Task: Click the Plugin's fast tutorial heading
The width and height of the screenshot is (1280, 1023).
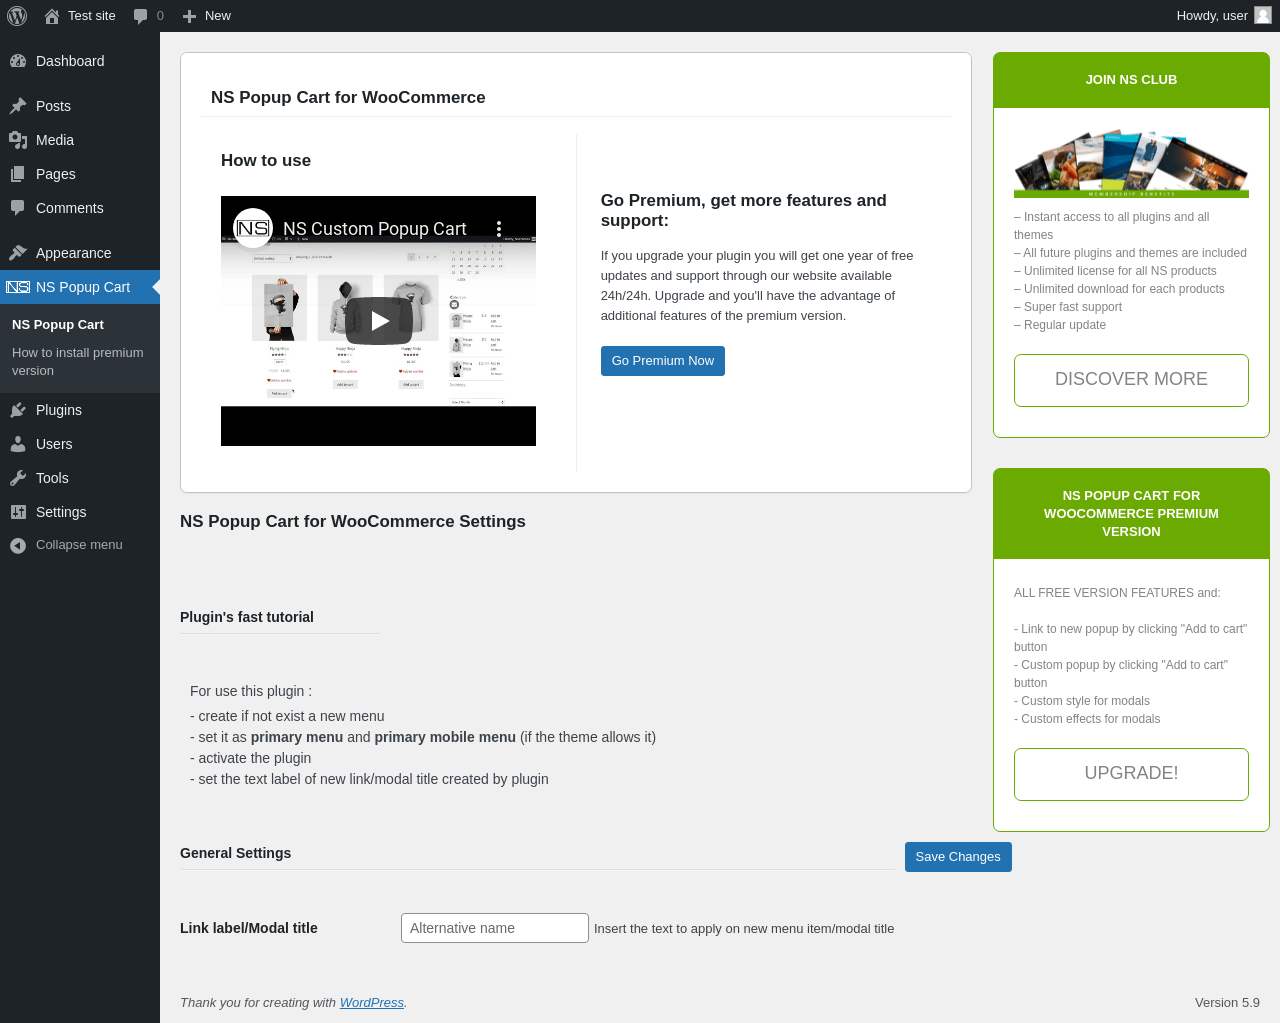Action: point(247,617)
